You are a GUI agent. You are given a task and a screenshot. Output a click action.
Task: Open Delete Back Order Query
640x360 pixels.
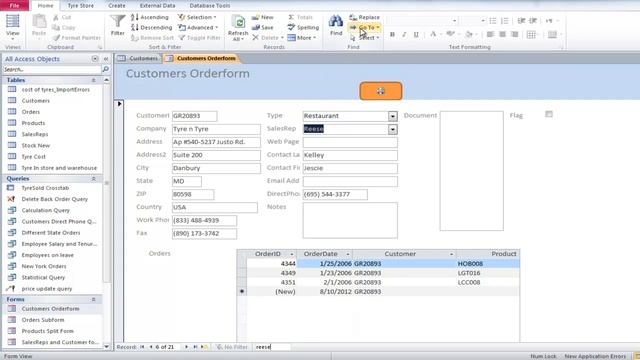click(55, 199)
